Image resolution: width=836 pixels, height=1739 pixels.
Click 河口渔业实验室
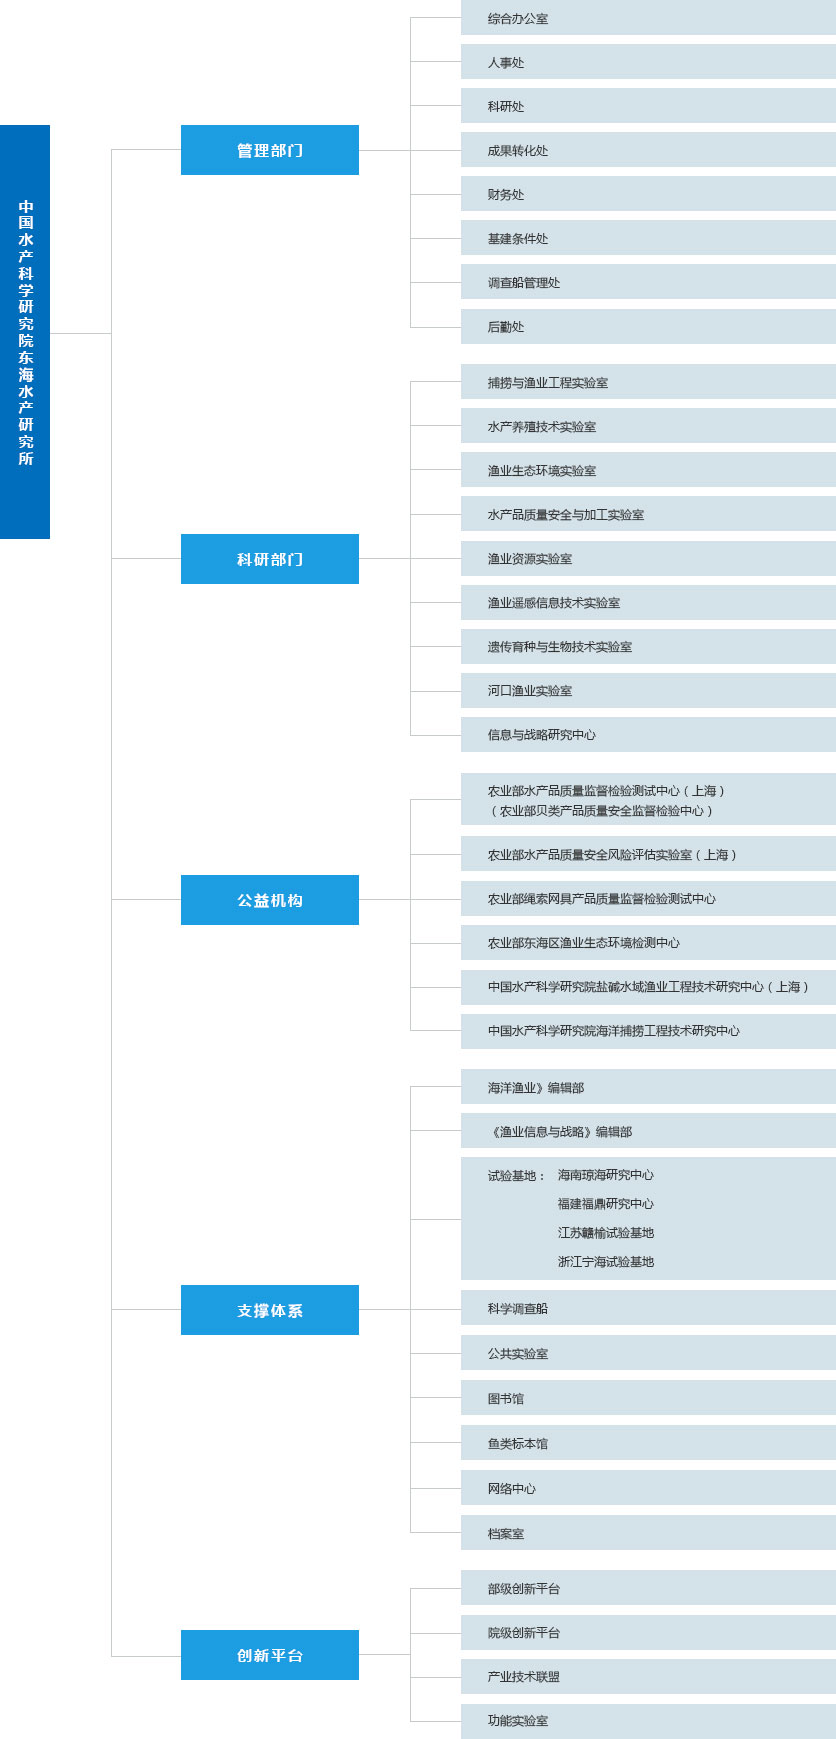tap(648, 690)
